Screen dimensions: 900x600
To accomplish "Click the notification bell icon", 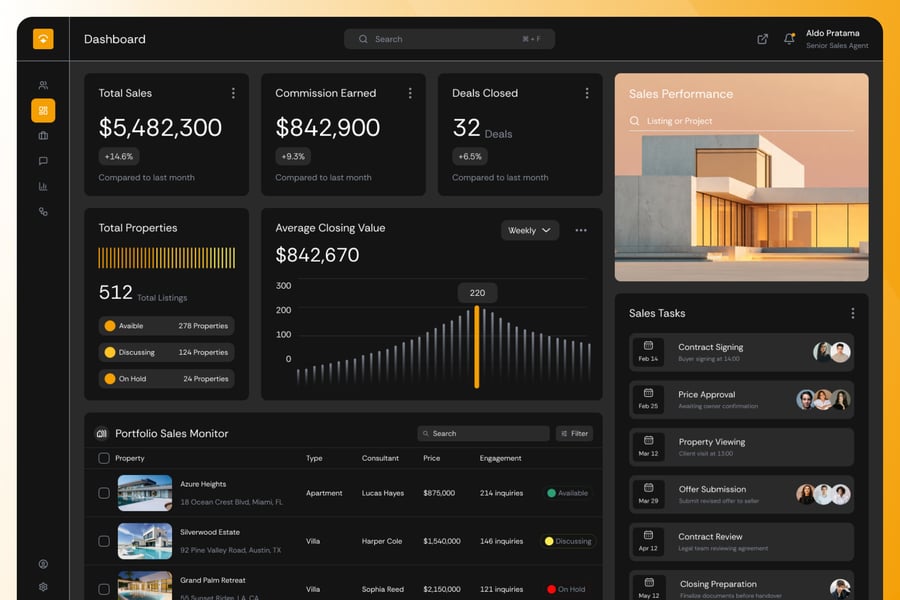I will pos(789,39).
